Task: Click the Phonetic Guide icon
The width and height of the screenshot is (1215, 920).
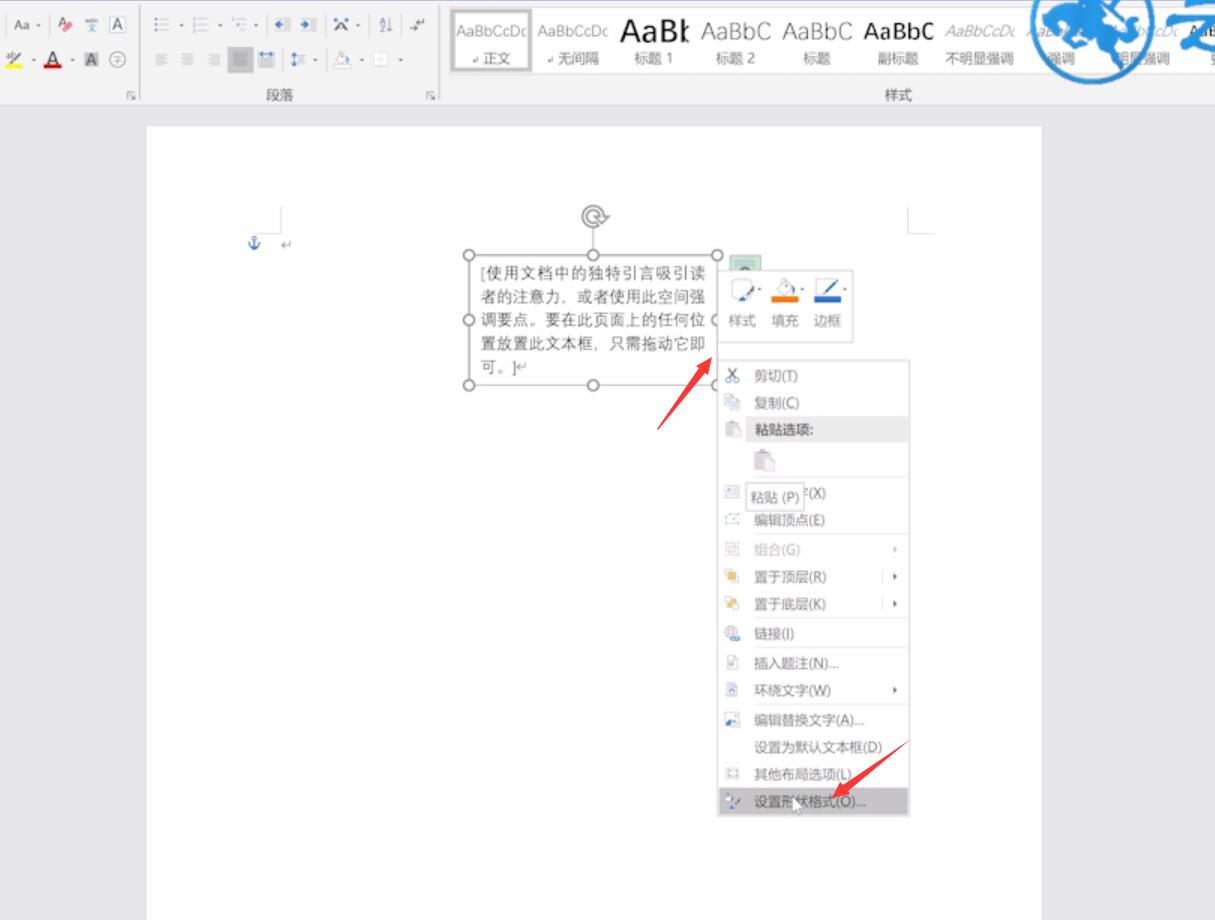Action: (x=91, y=25)
